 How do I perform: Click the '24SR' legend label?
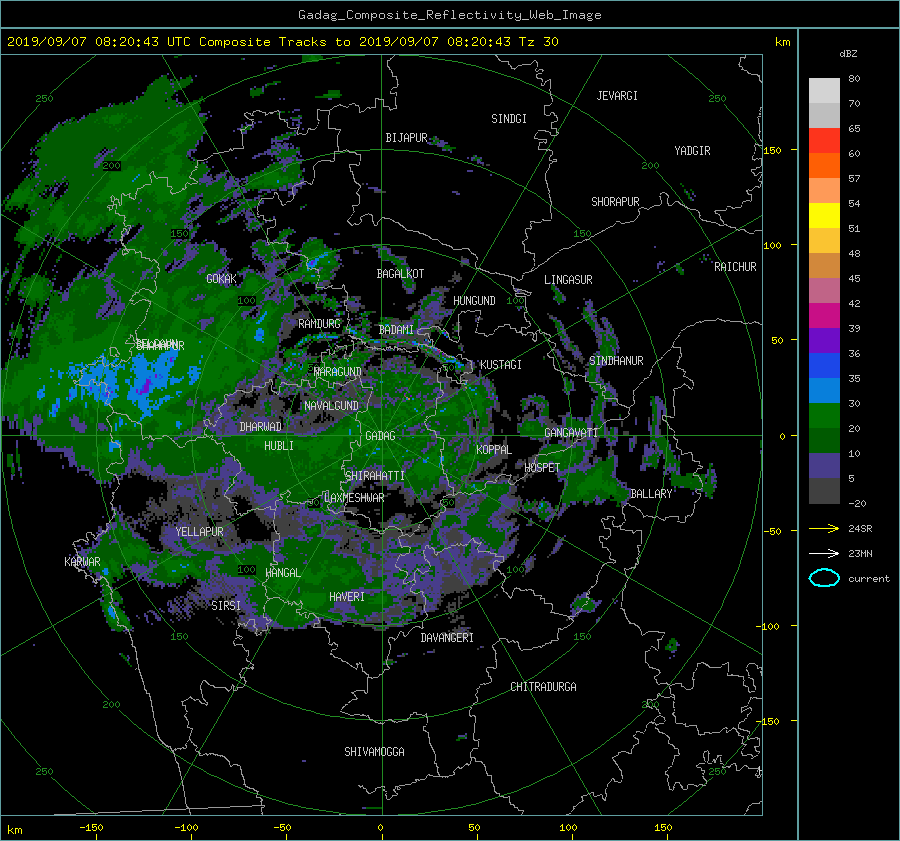(x=860, y=528)
